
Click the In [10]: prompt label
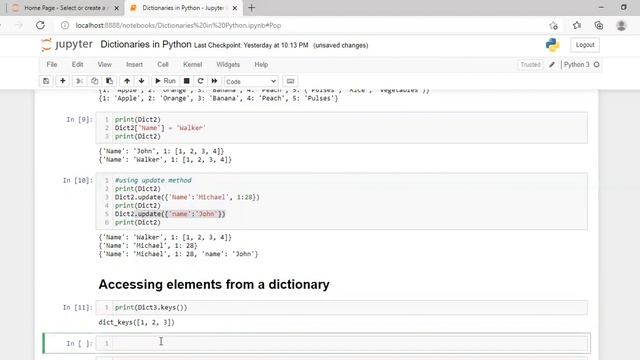coord(78,180)
